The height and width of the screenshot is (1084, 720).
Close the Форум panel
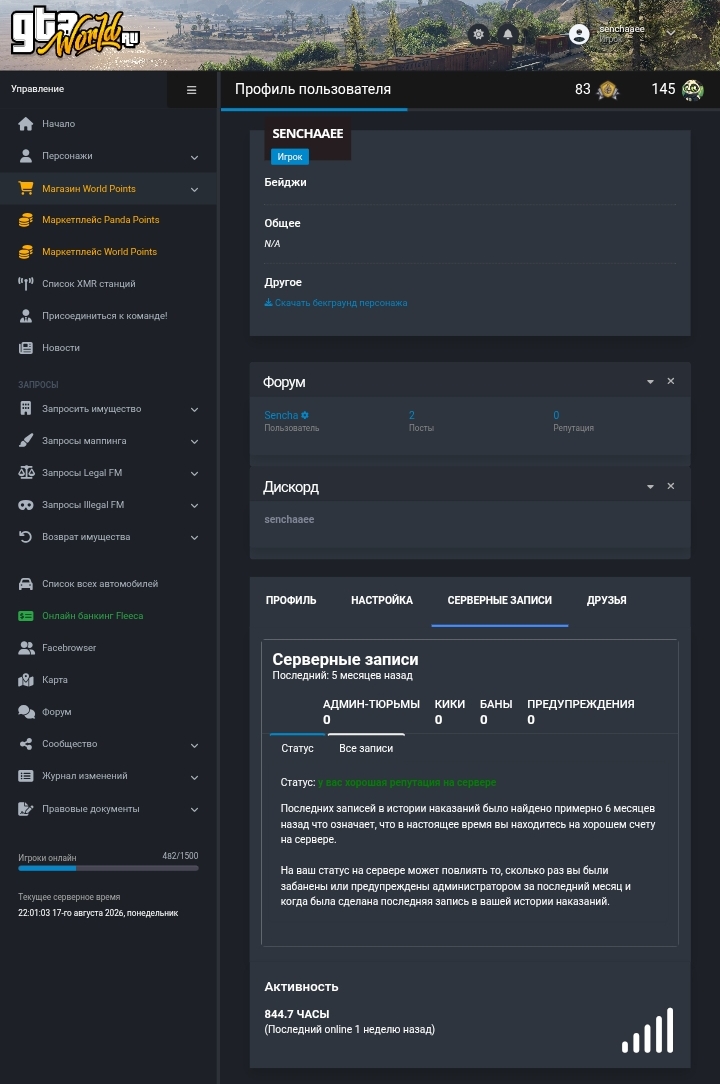[671, 381]
